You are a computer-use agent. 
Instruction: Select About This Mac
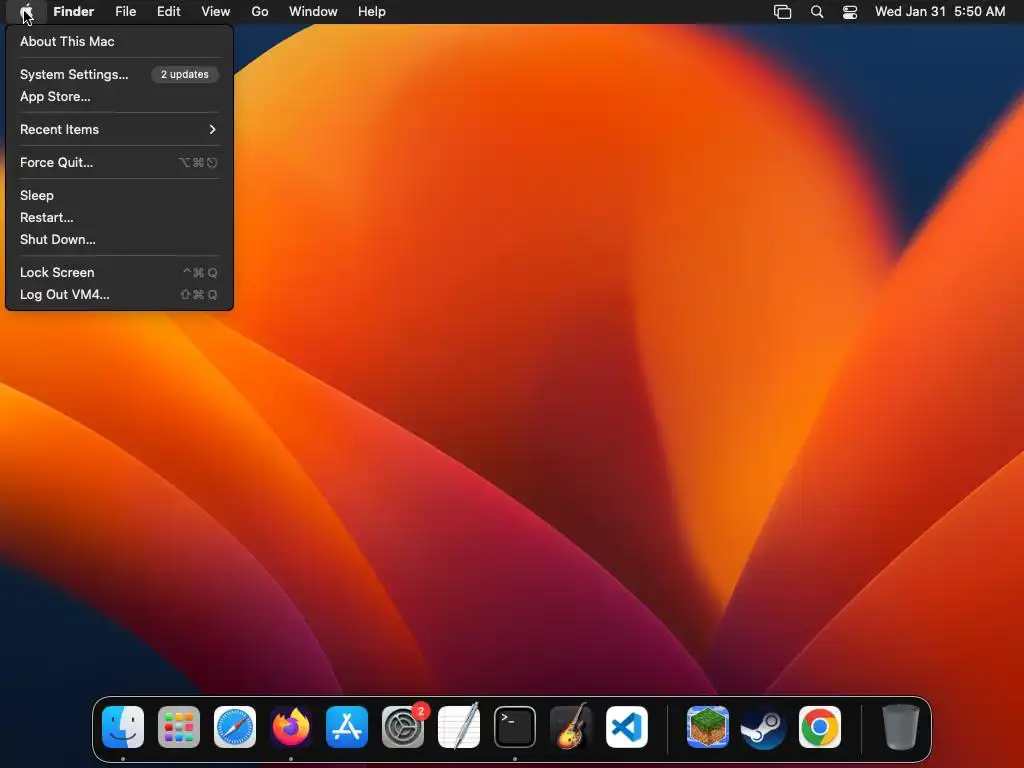[x=119, y=41]
